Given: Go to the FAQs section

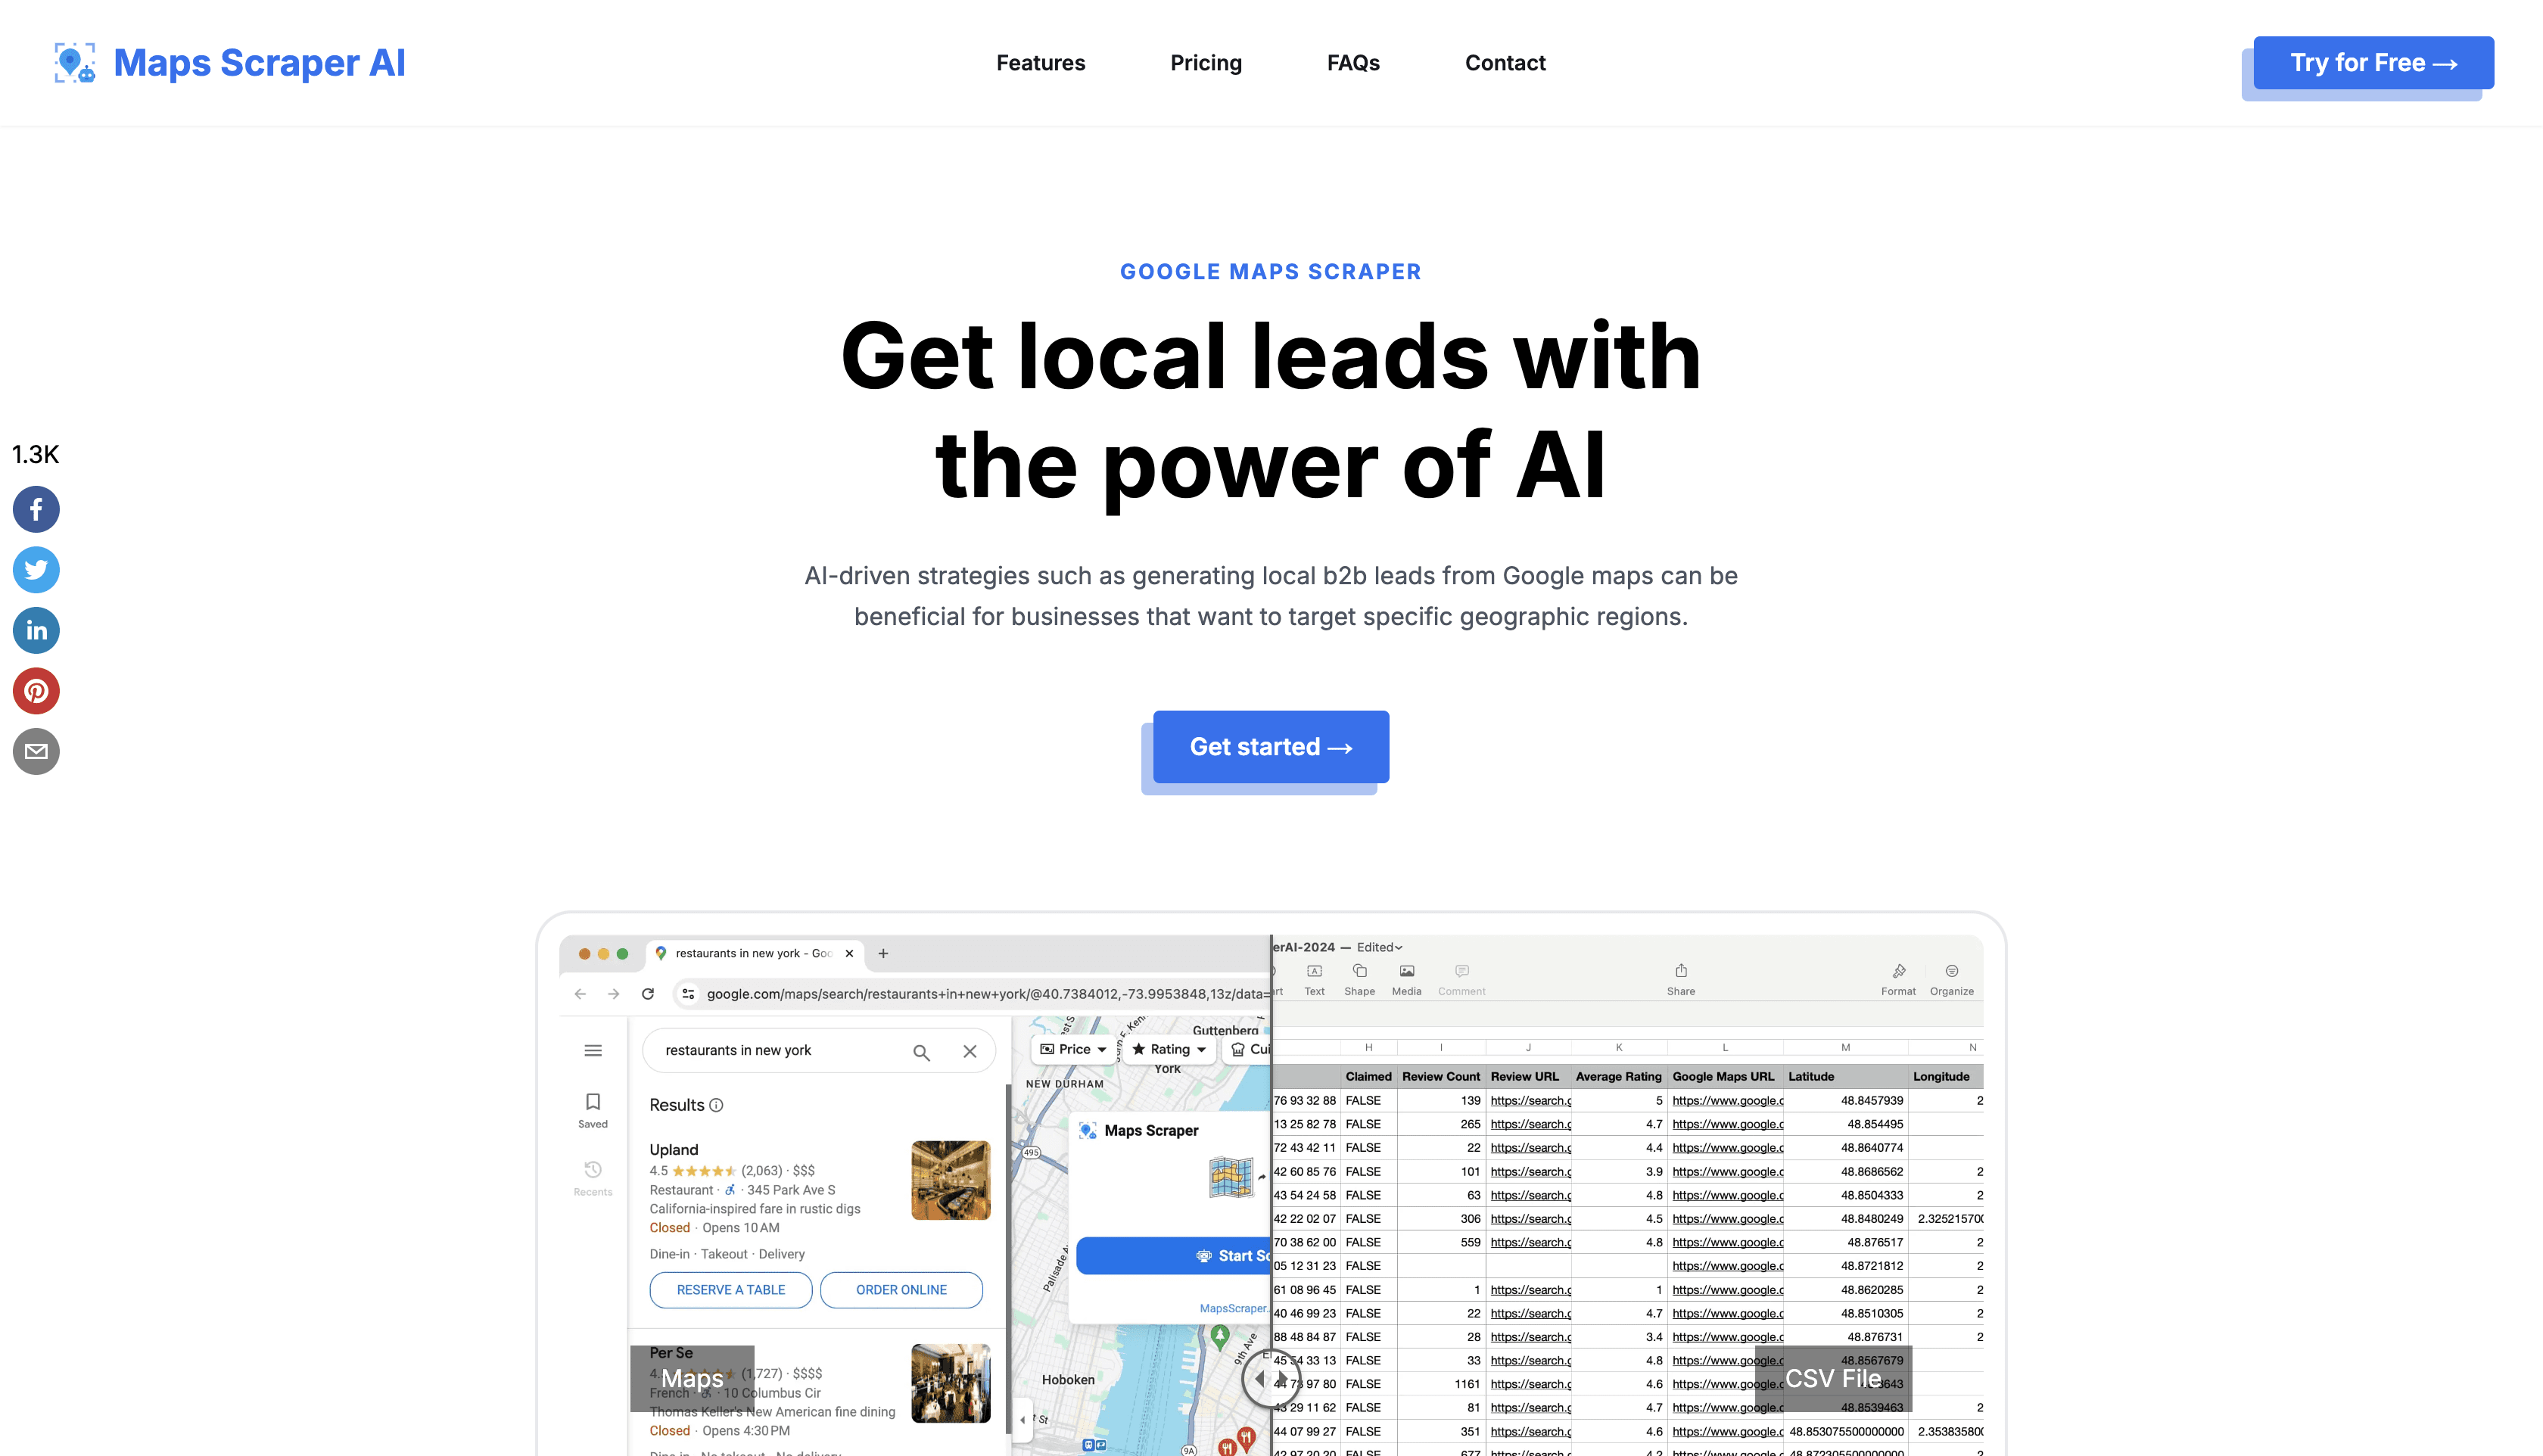Looking at the screenshot, I should tap(1353, 63).
